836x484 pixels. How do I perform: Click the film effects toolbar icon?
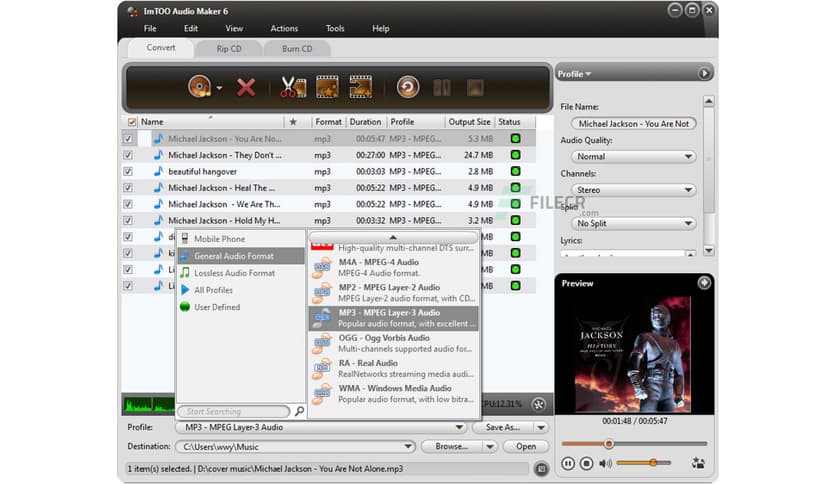tap(327, 87)
